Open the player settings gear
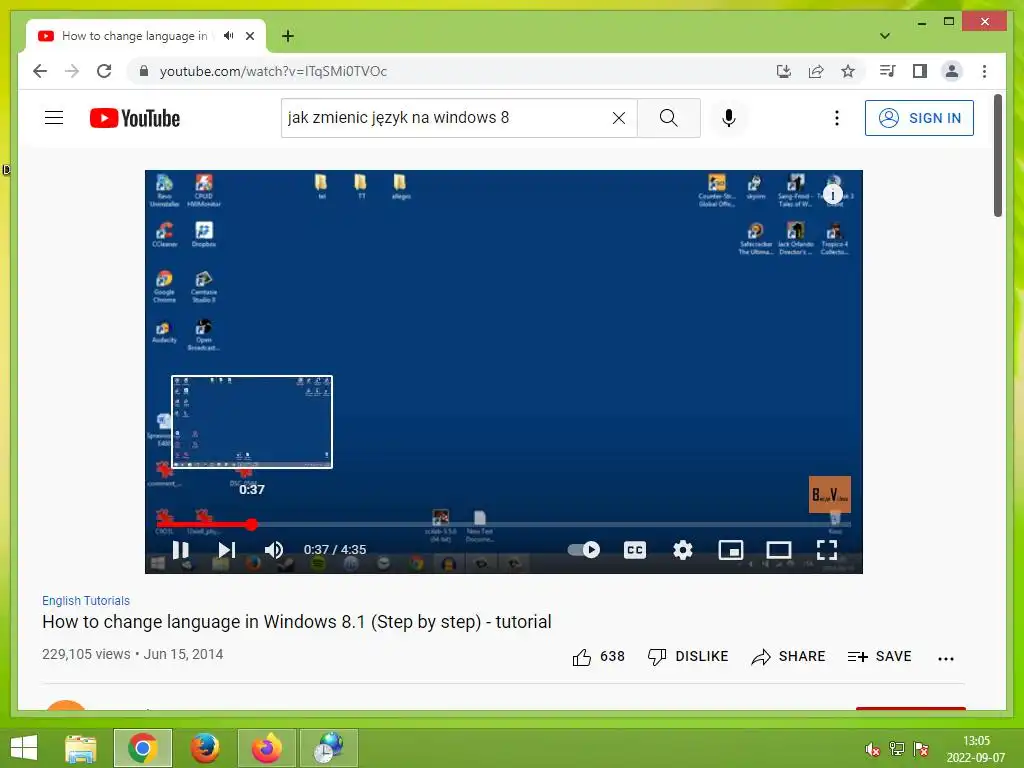 tap(682, 550)
